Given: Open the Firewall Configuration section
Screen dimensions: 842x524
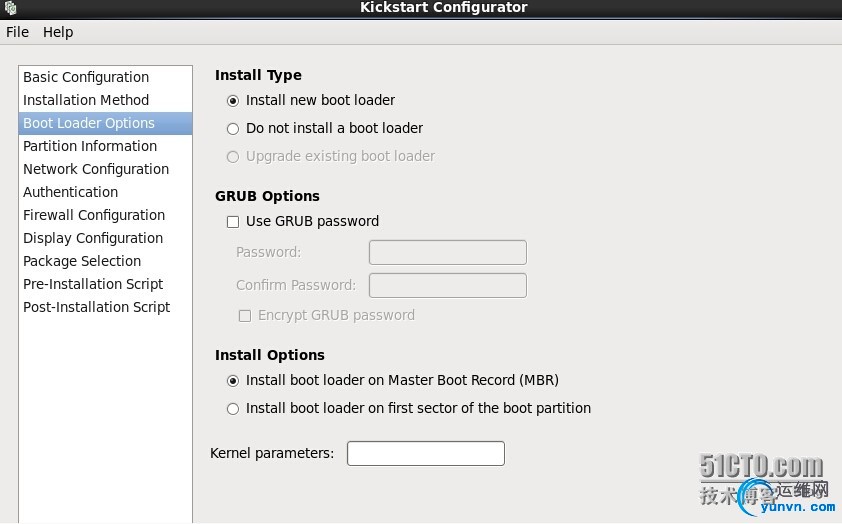Looking at the screenshot, I should 94,215.
